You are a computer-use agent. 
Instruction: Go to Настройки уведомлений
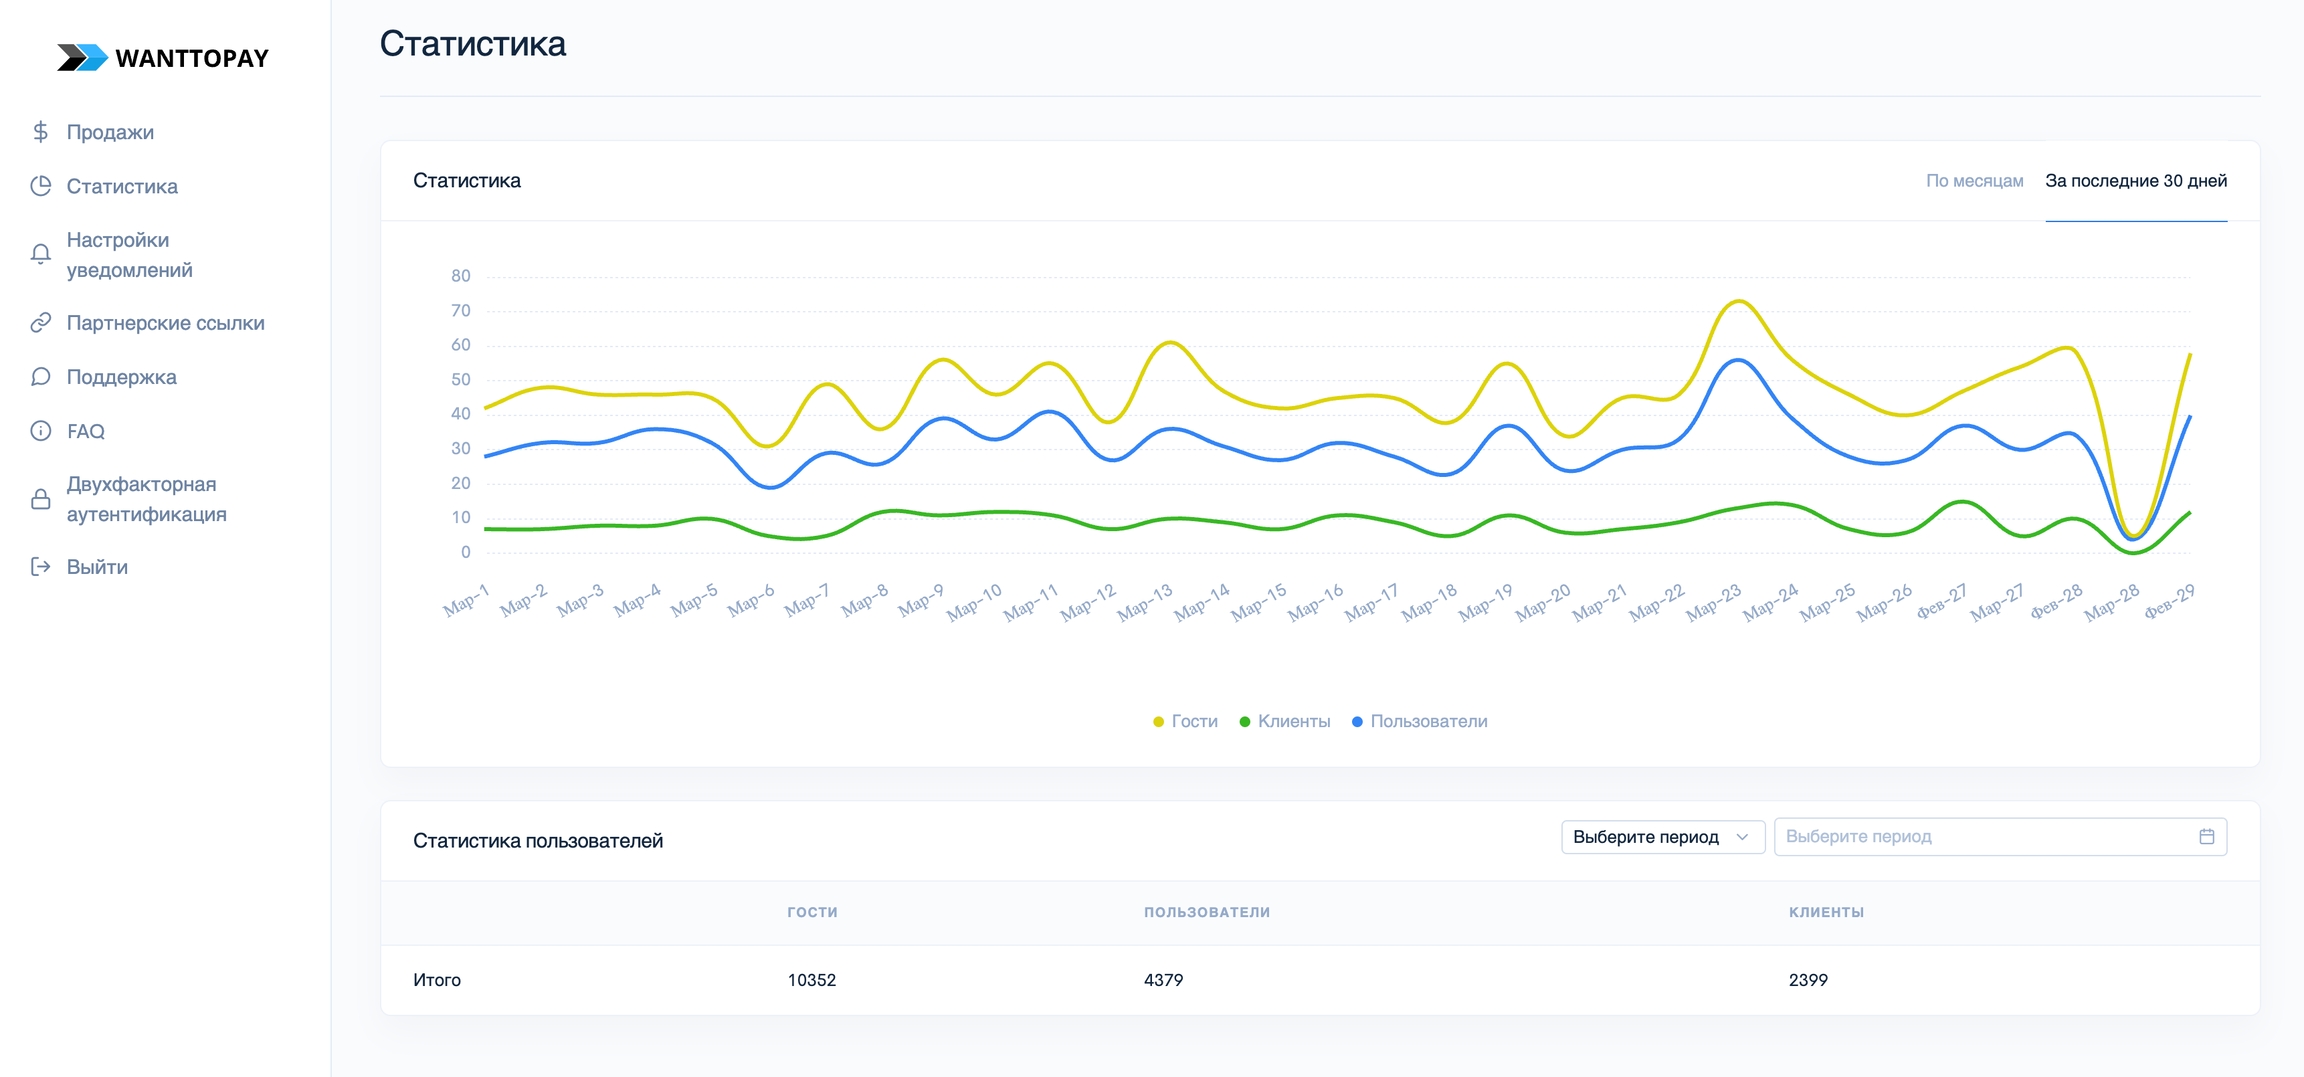click(129, 255)
